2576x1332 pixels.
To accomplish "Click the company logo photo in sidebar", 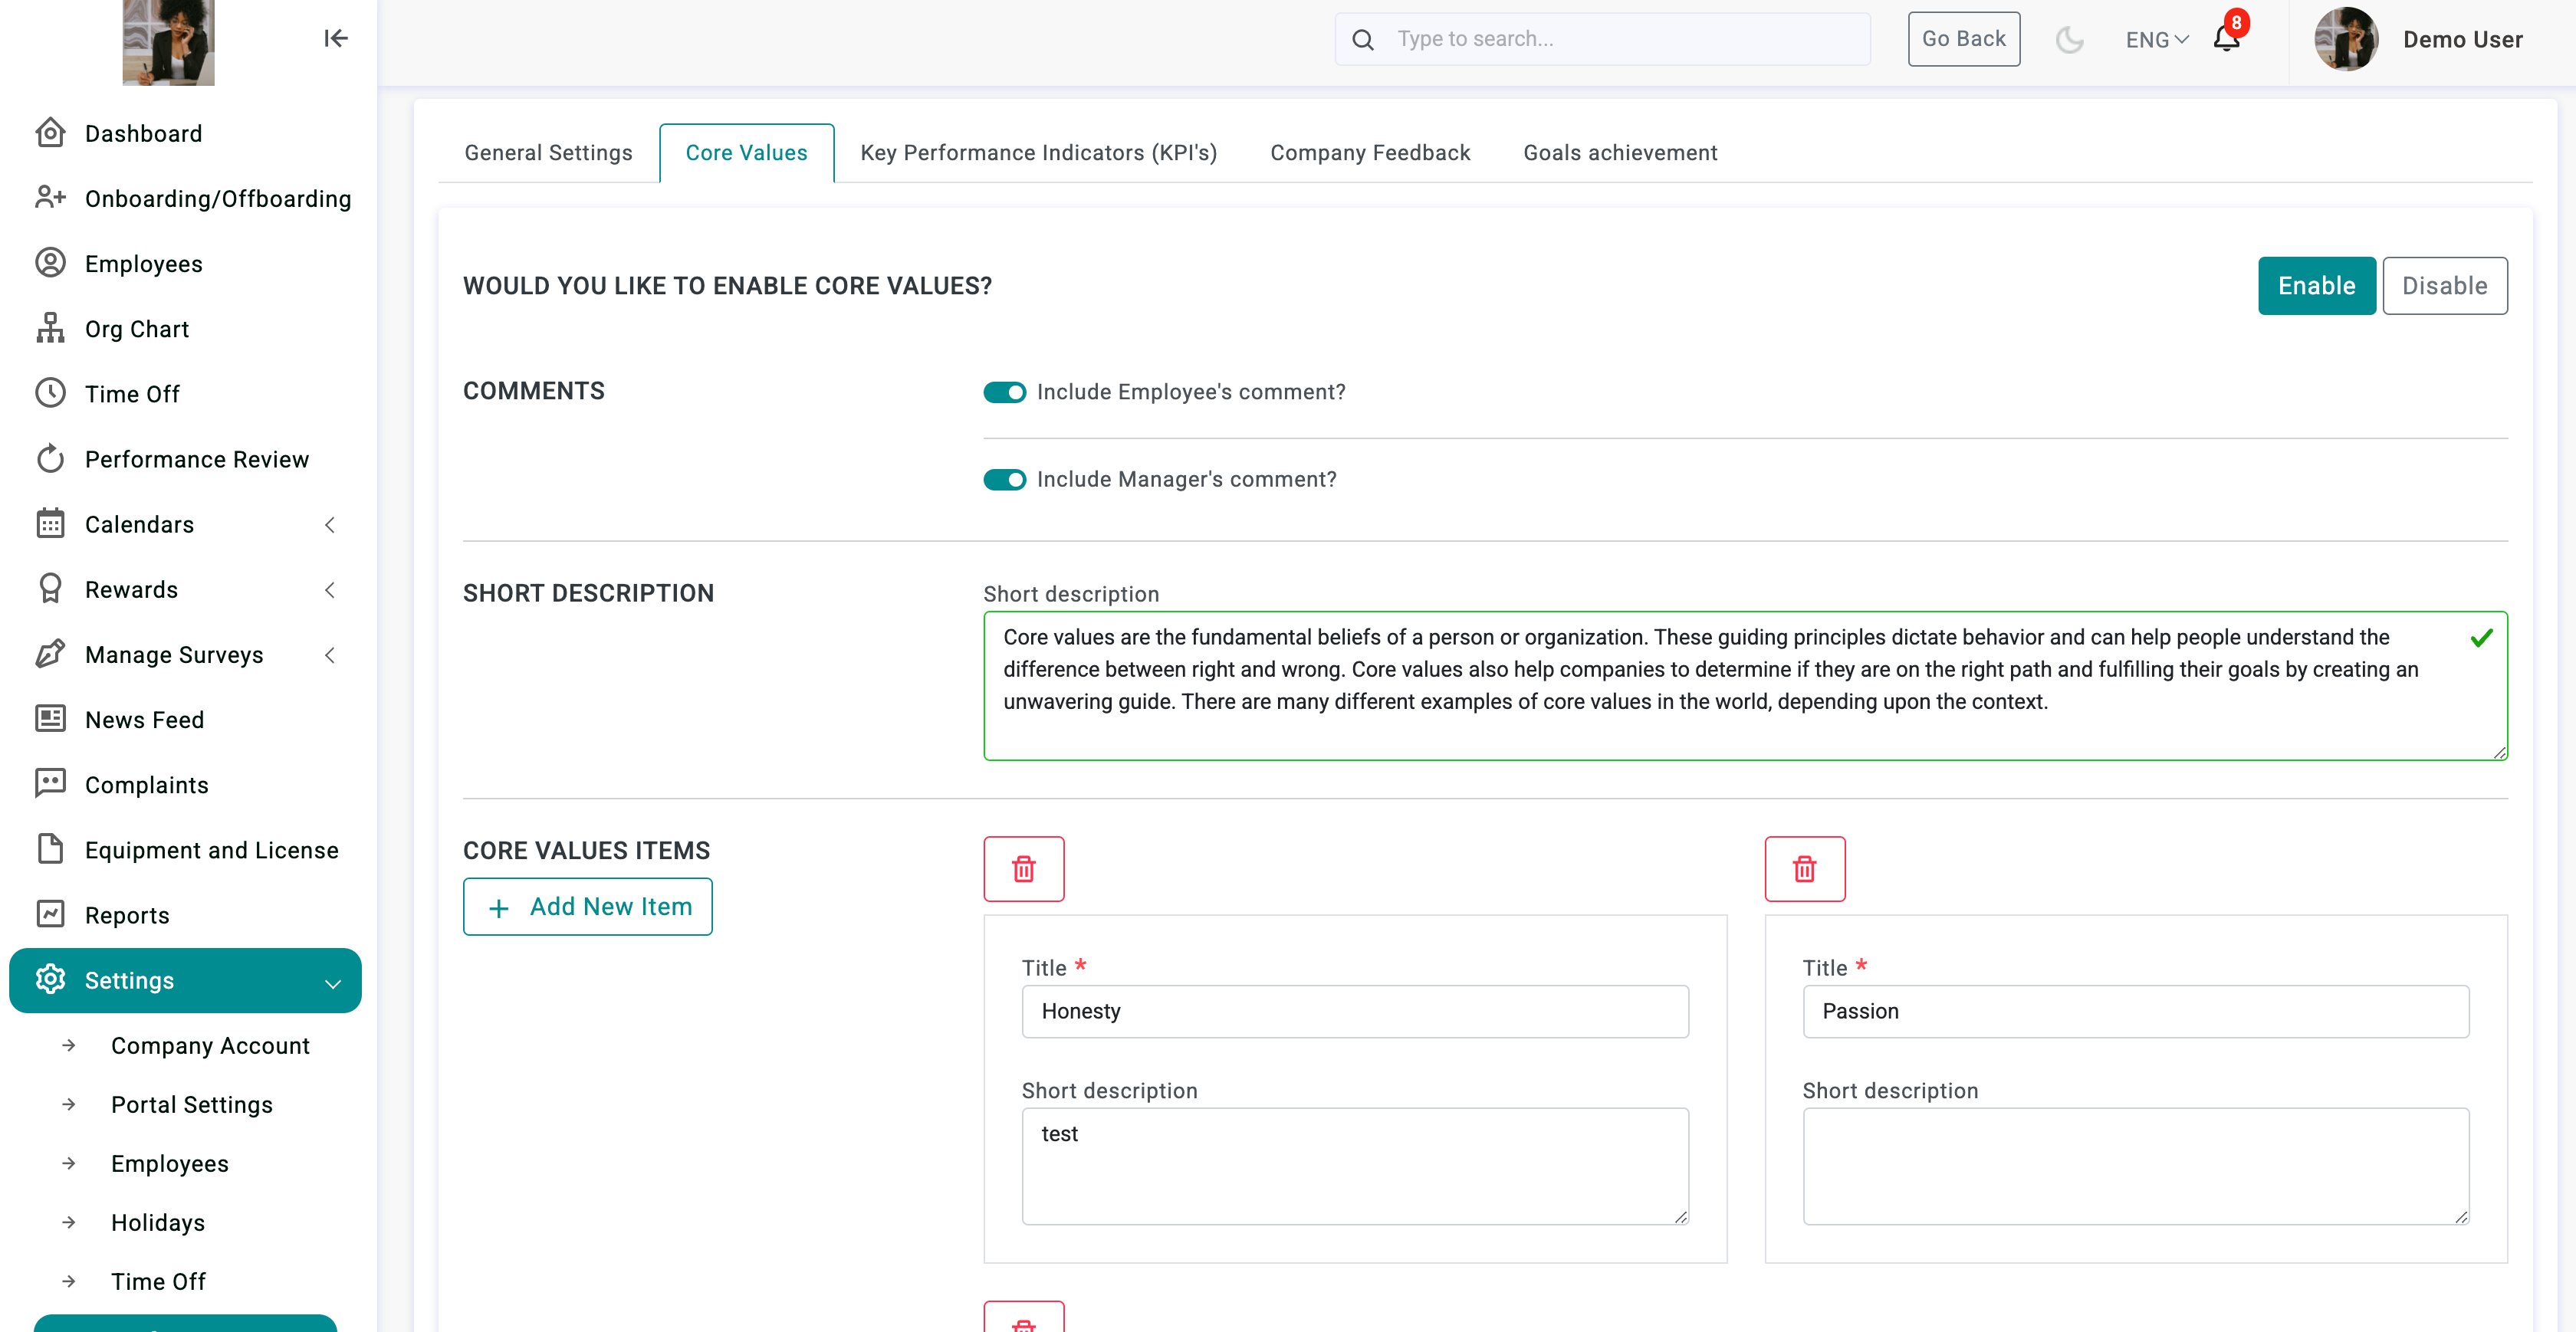I will [x=168, y=42].
